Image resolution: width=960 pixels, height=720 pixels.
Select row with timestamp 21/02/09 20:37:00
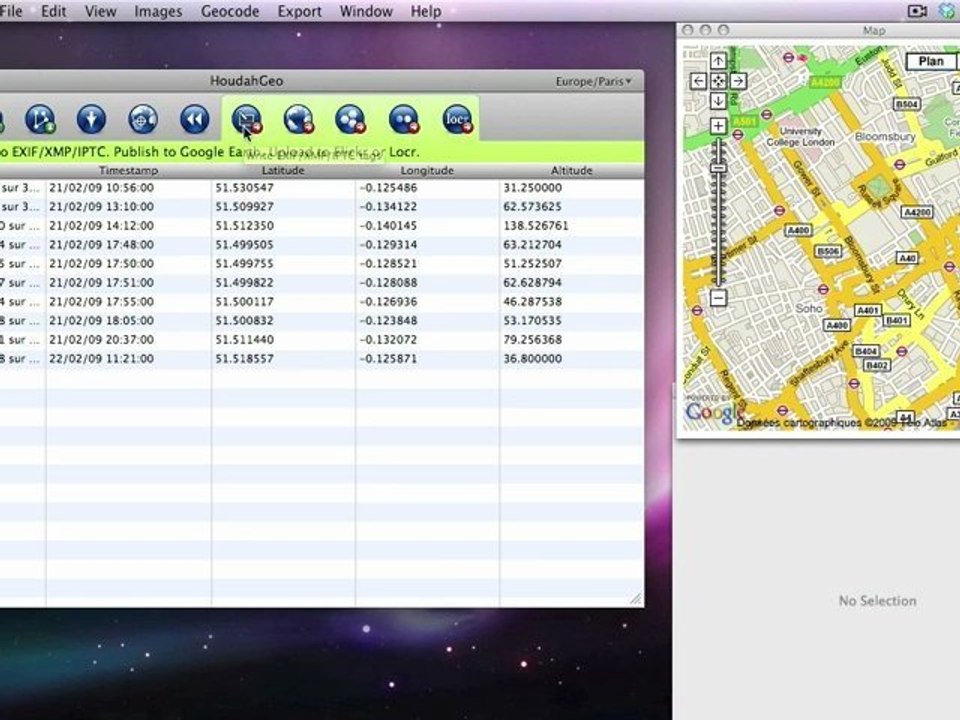point(321,340)
